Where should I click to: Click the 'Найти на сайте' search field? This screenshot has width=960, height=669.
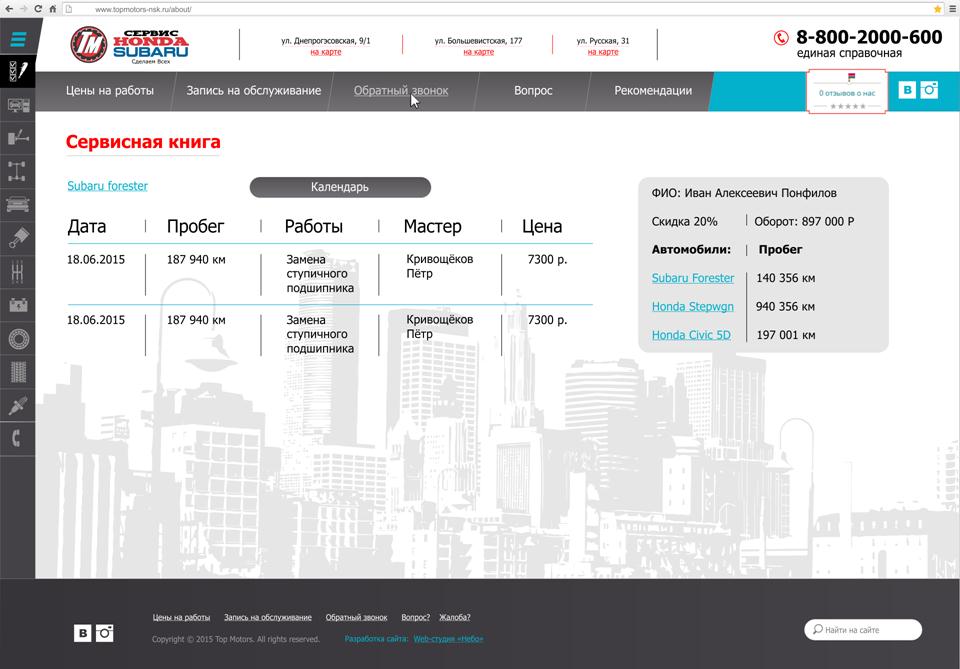[x=863, y=630]
